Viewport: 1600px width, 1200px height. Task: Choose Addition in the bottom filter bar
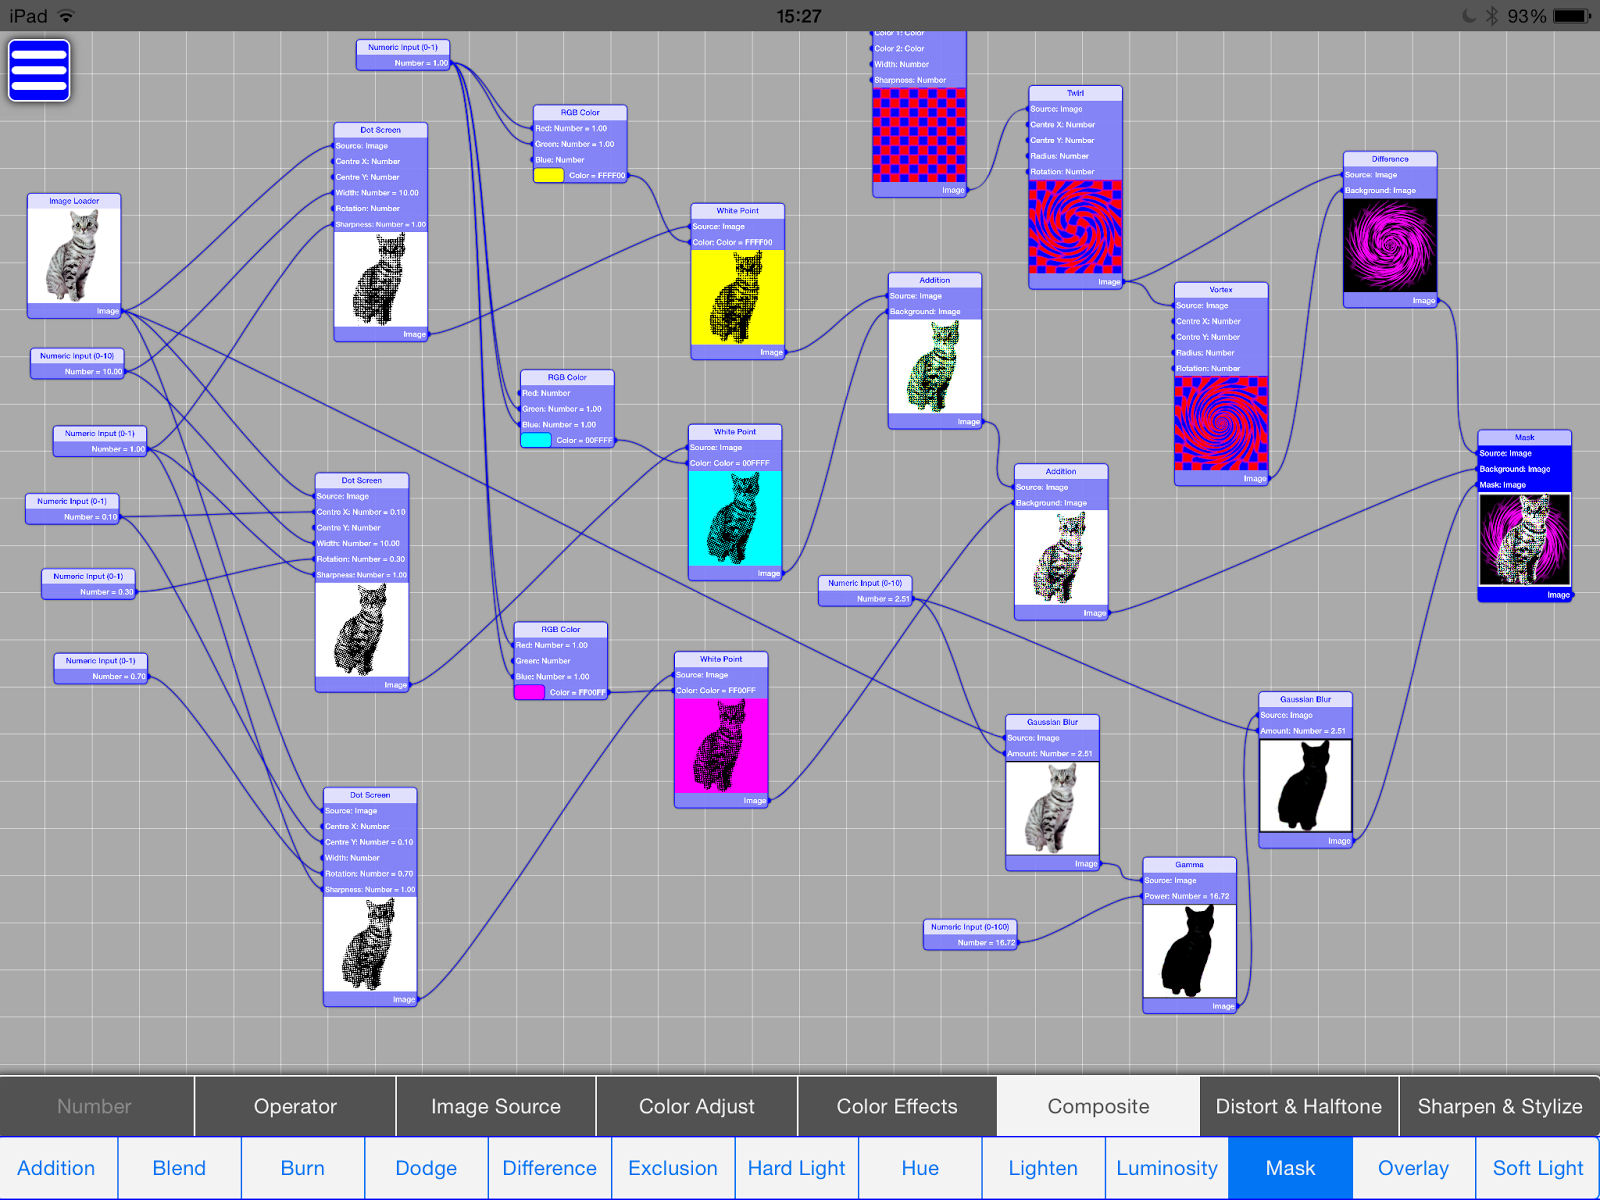click(x=56, y=1168)
